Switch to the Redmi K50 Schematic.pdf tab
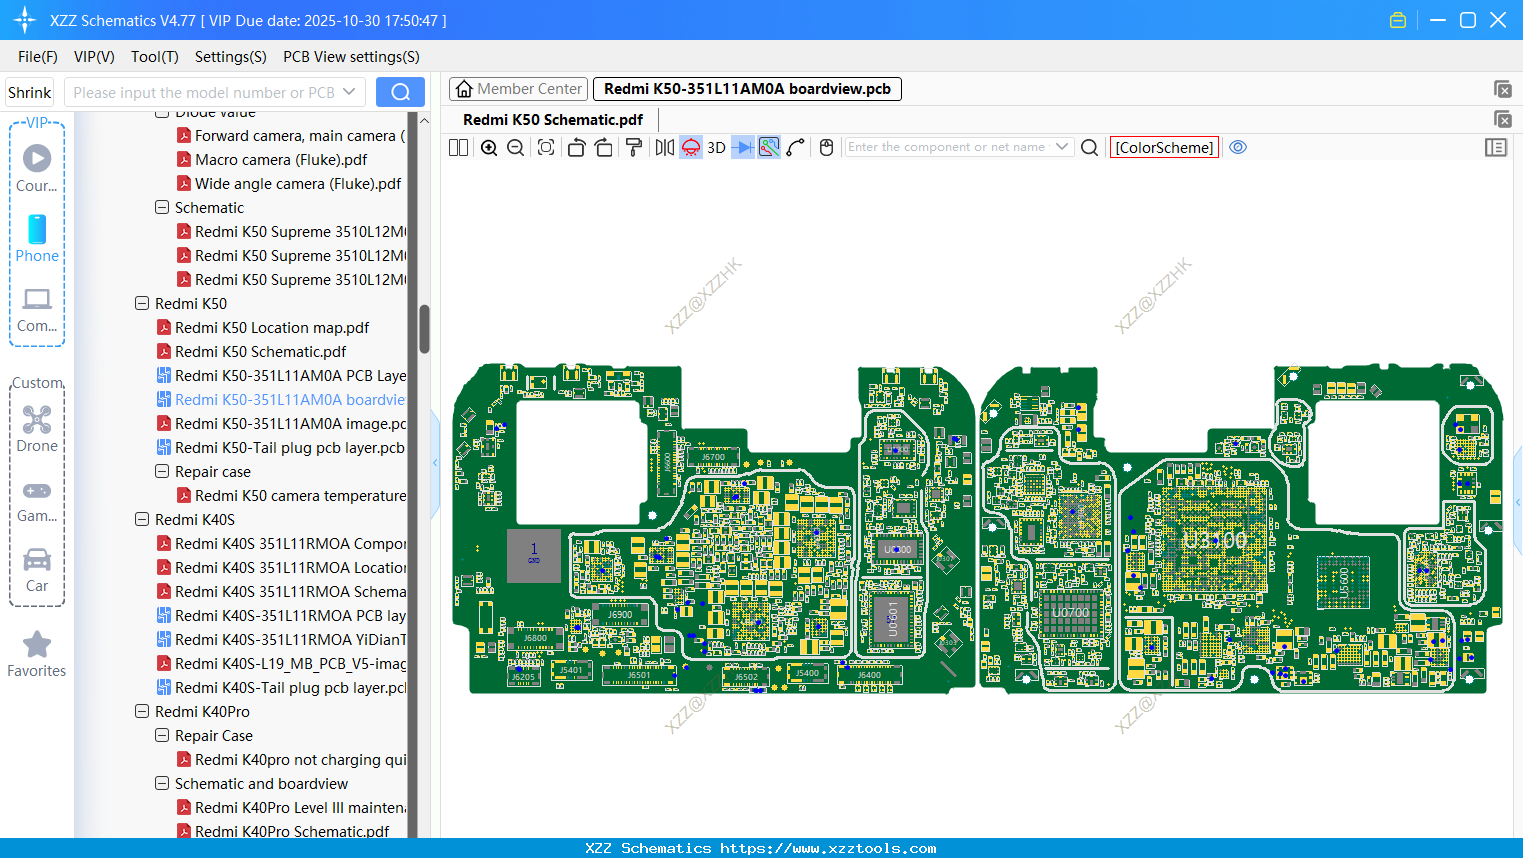The height and width of the screenshot is (858, 1523). pyautogui.click(x=553, y=120)
